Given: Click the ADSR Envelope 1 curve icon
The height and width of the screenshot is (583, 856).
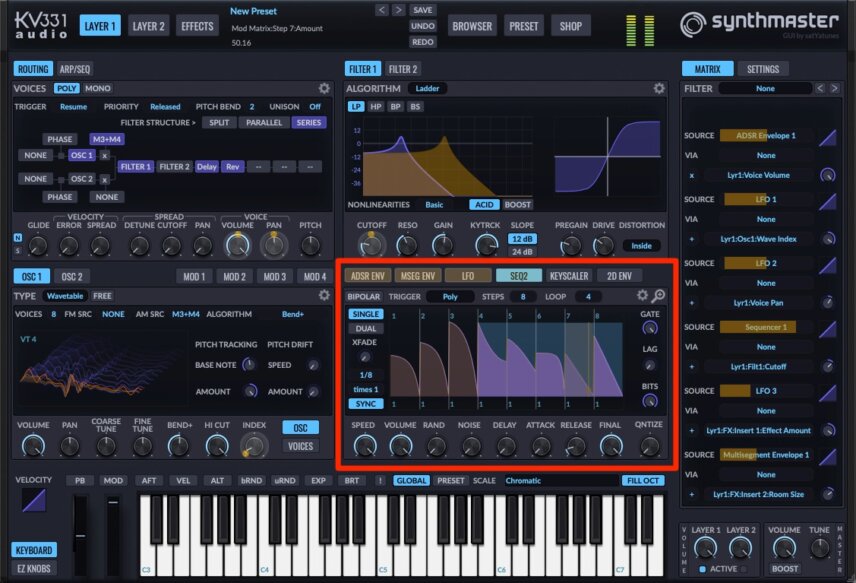Looking at the screenshot, I should [828, 136].
